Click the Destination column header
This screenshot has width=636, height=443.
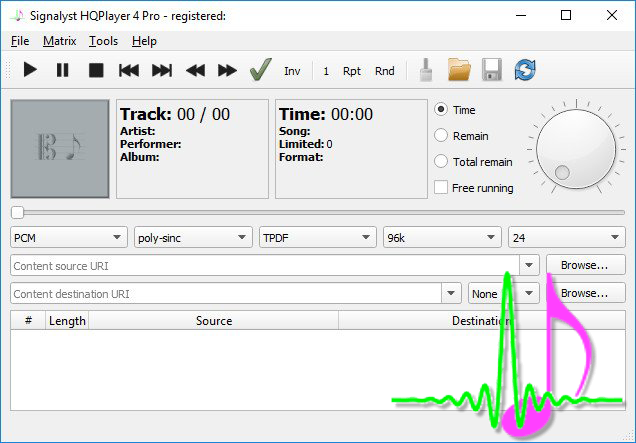pyautogui.click(x=482, y=320)
